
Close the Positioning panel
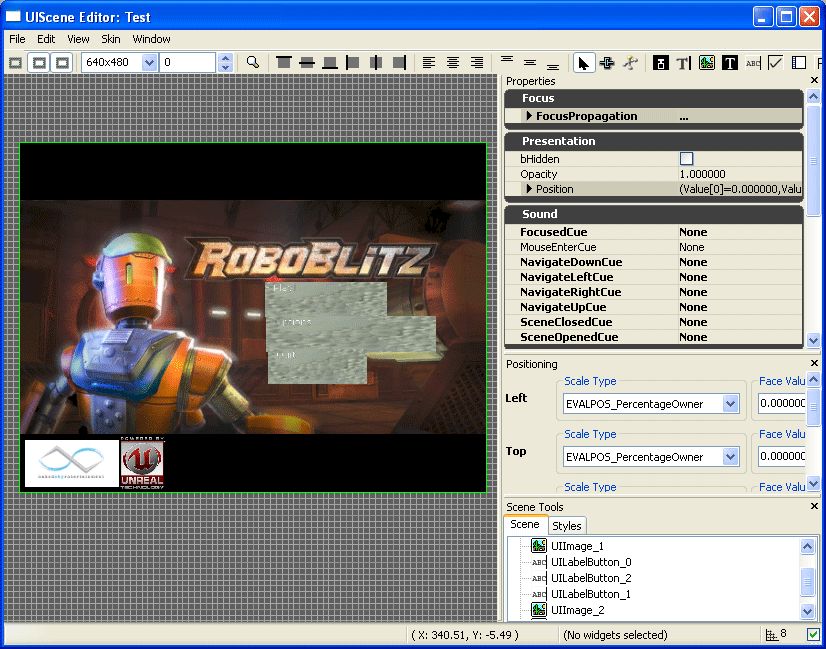click(x=814, y=362)
